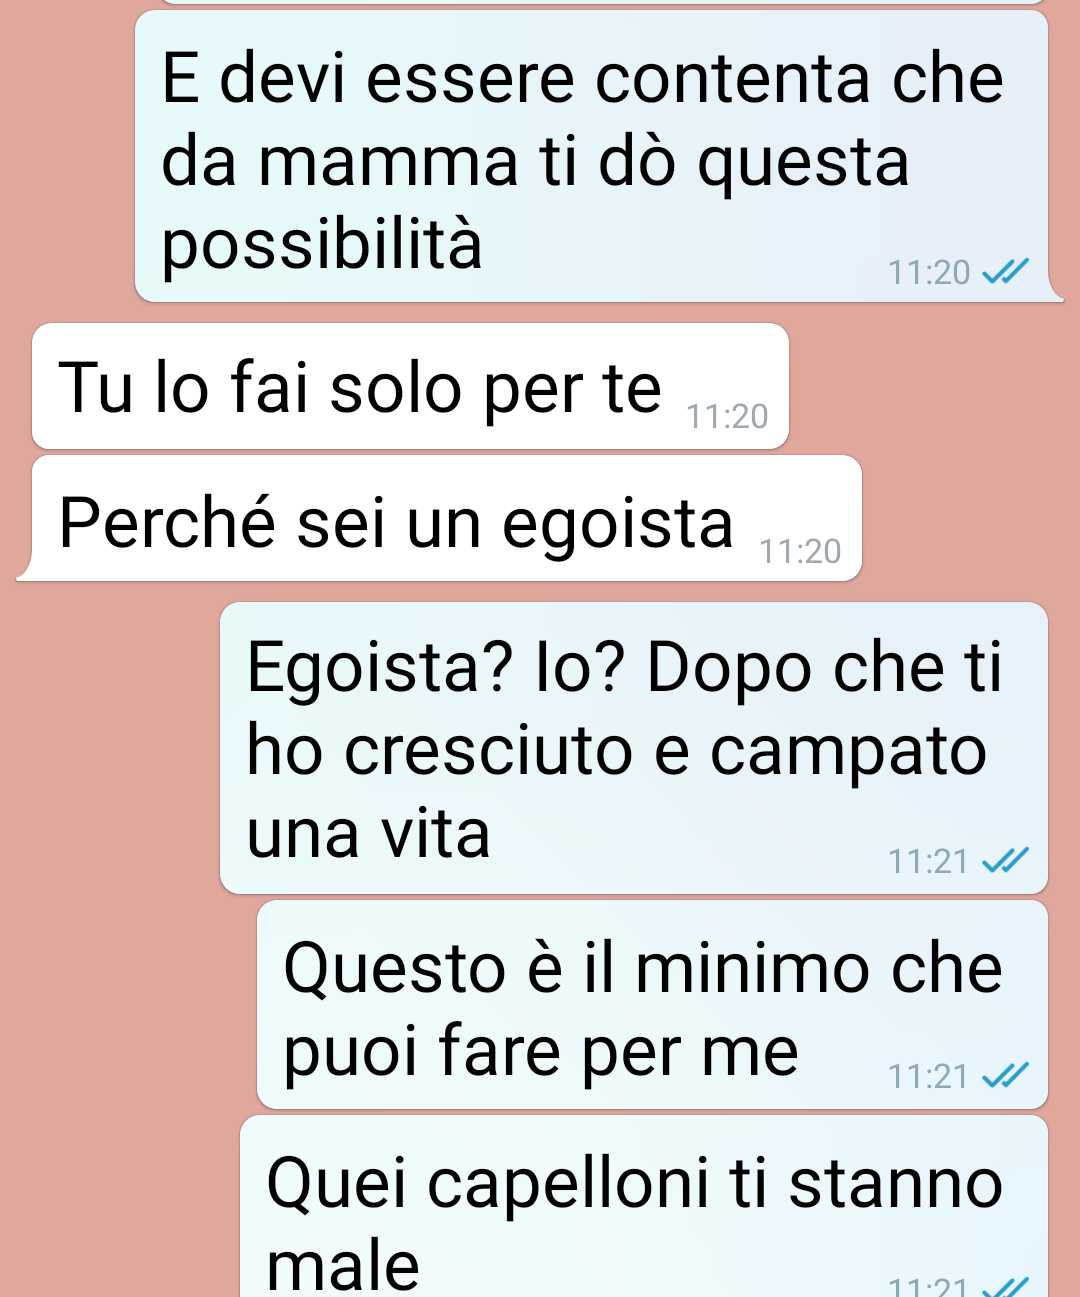Click the 11:20 timestamp on "possibilità" message
1080x1297 pixels.
click(929, 272)
